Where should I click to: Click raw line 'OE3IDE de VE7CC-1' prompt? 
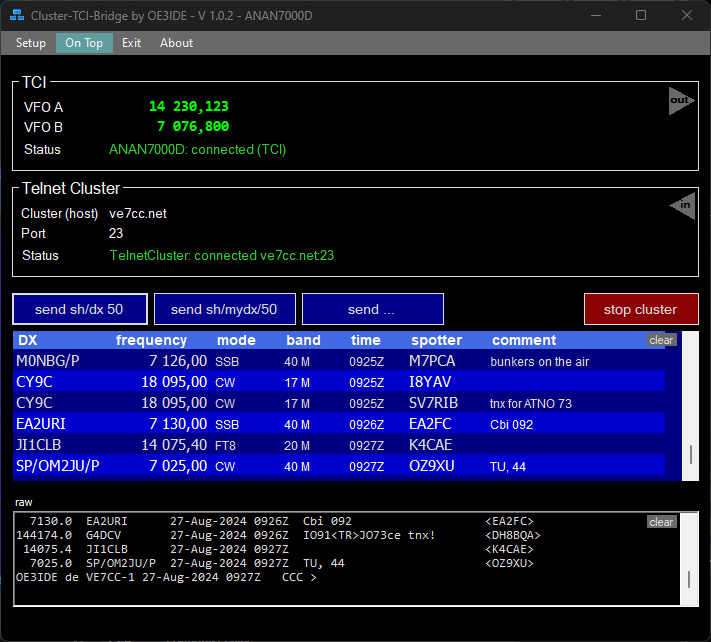(x=166, y=577)
